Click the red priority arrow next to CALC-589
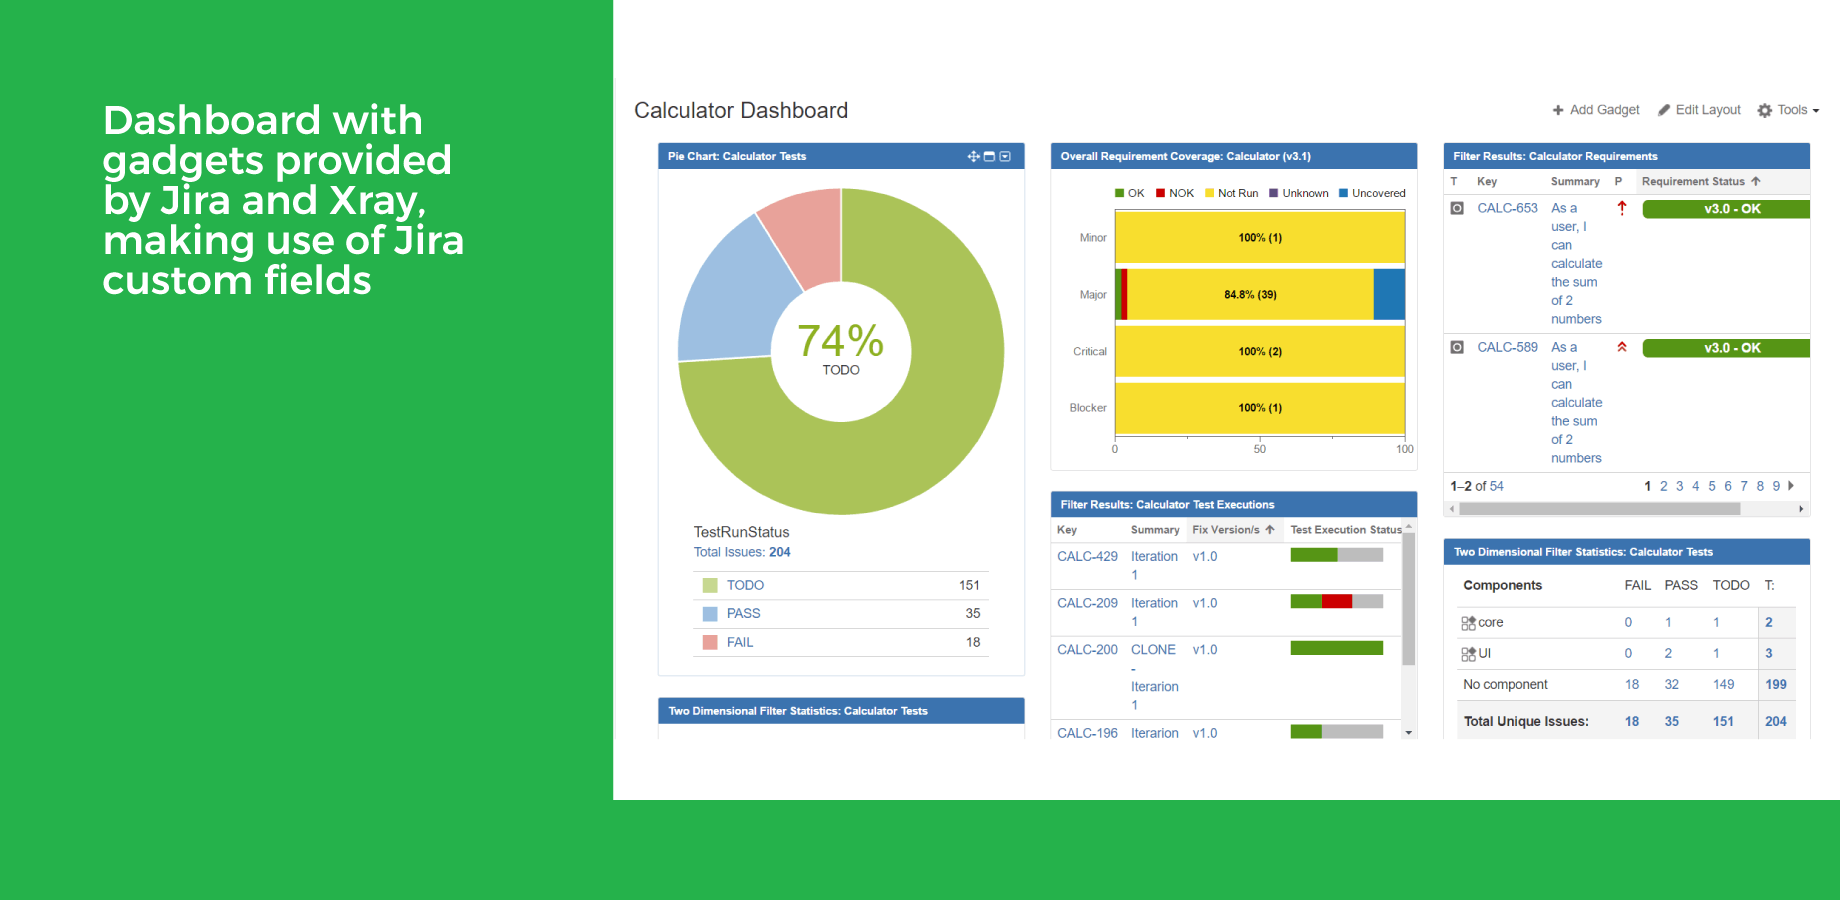 [x=1621, y=346]
